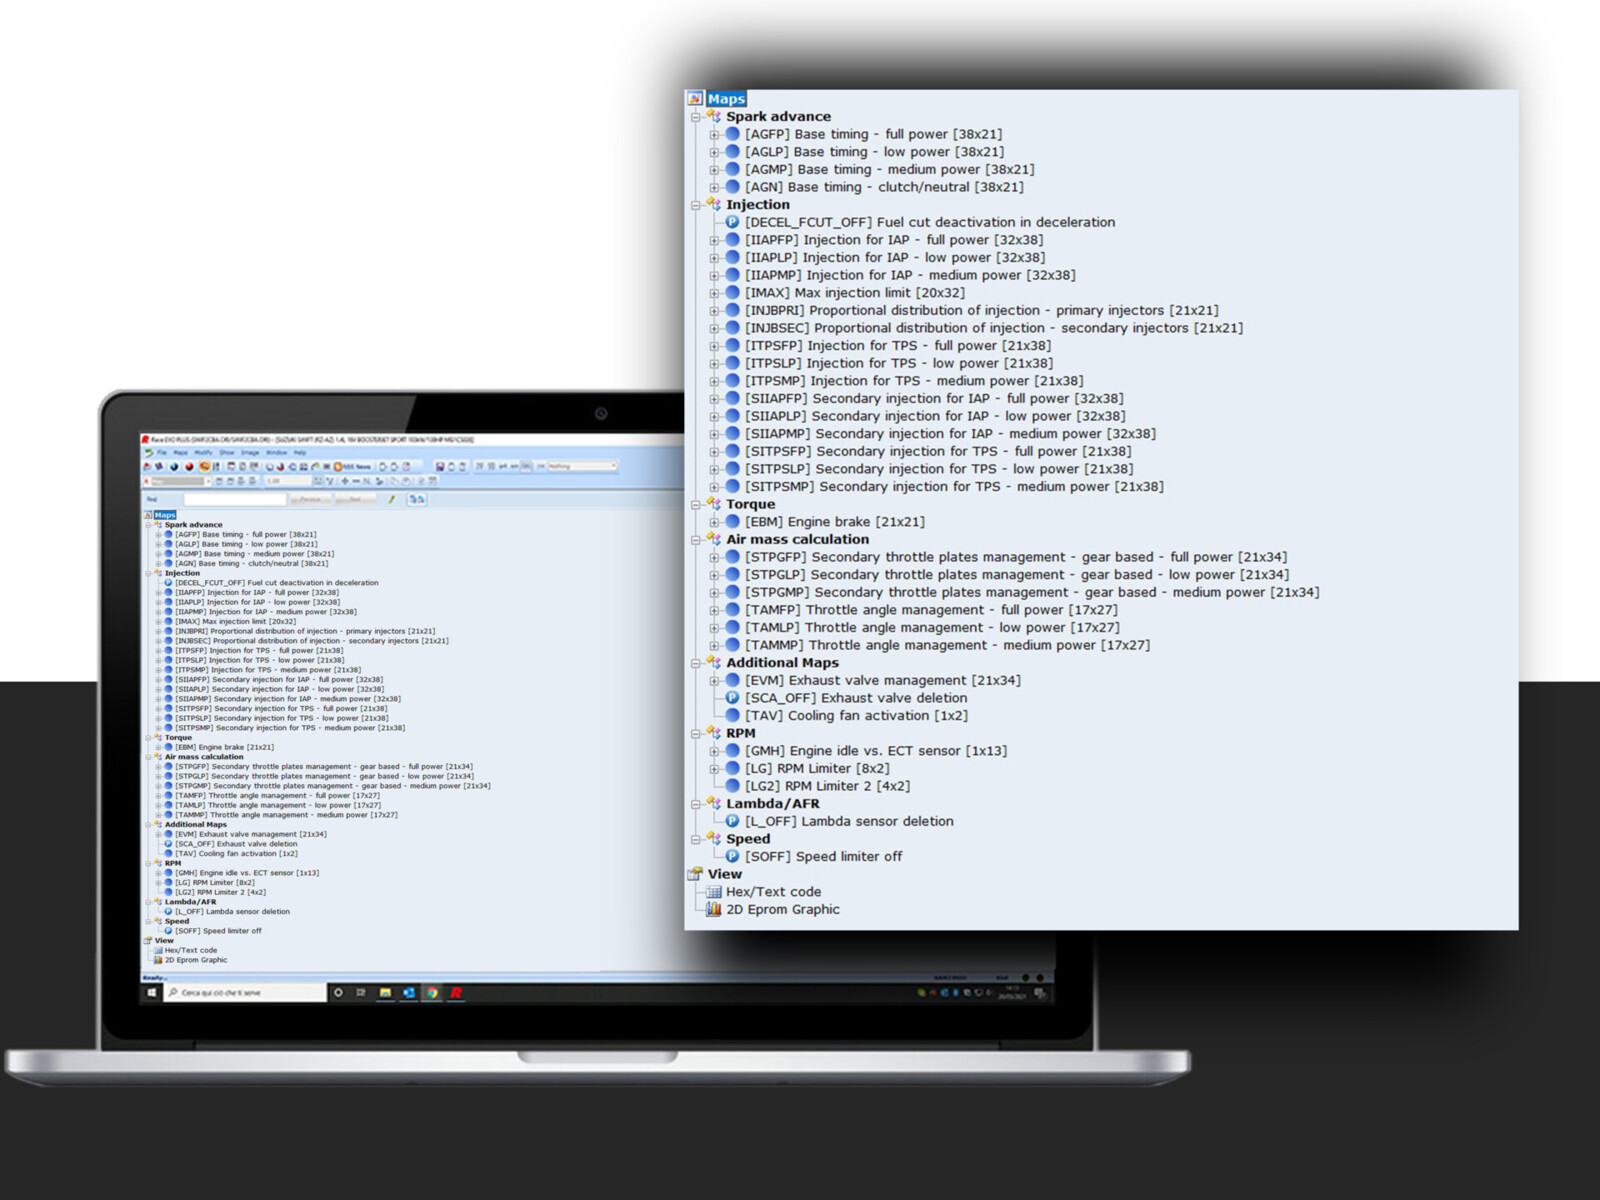Image resolution: width=1600 pixels, height=1200 pixels.
Task: Click the Maps root icon in enlarged panel
Action: point(695,99)
